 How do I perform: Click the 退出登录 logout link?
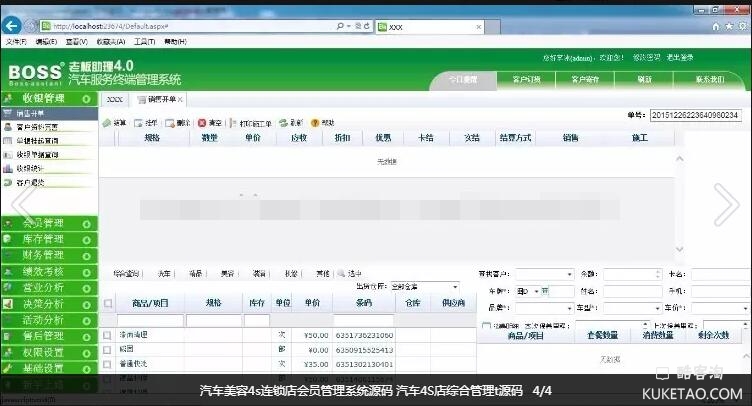[x=680, y=58]
